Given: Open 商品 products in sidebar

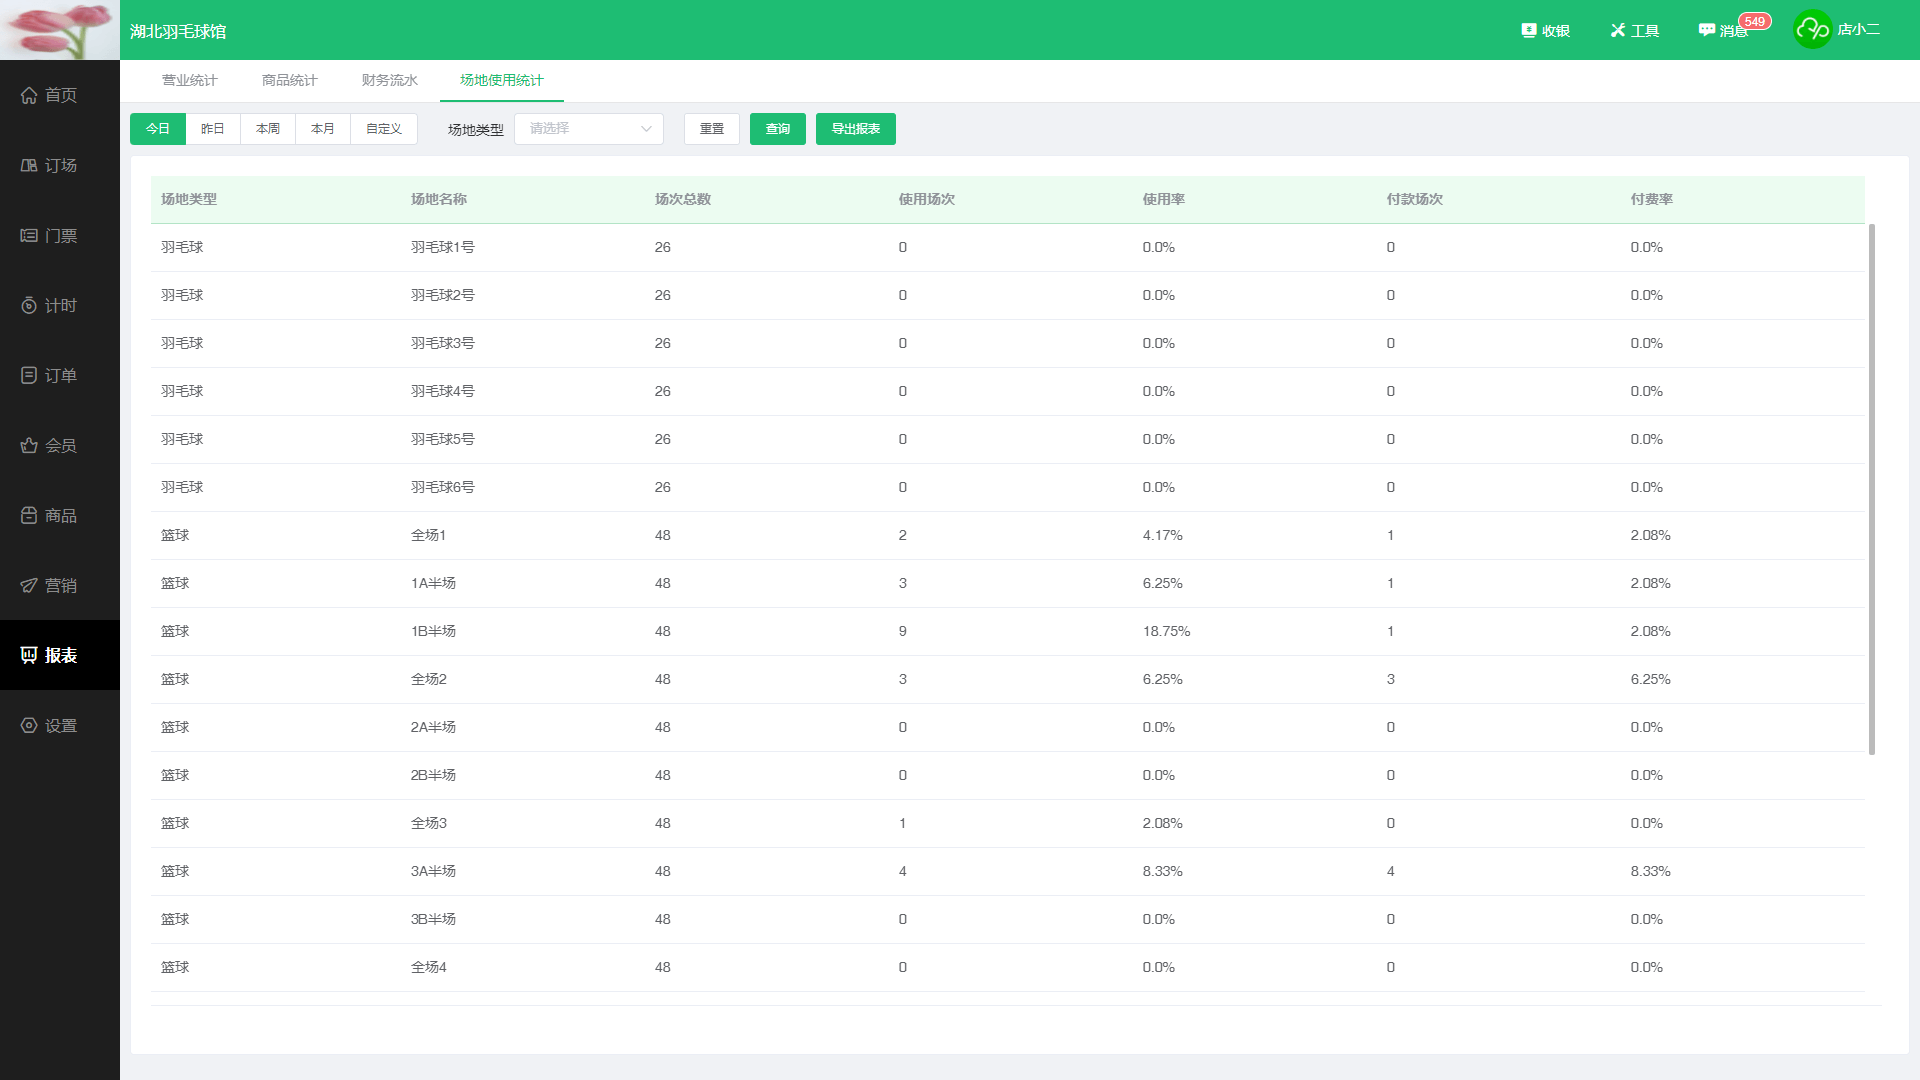Looking at the screenshot, I should pyautogui.click(x=48, y=515).
